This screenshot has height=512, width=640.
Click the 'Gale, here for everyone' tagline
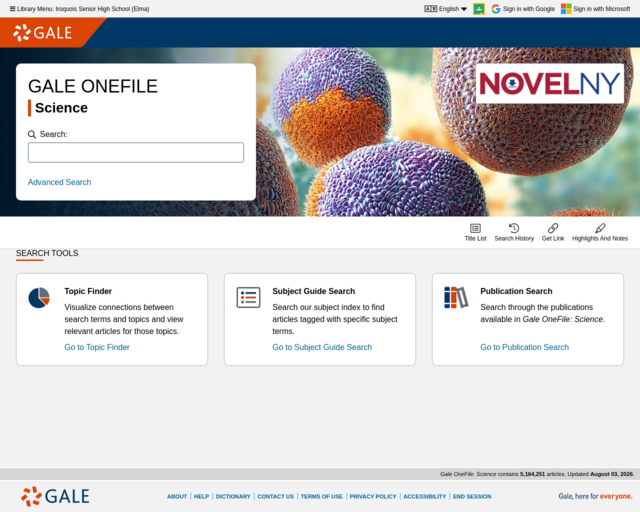(595, 496)
